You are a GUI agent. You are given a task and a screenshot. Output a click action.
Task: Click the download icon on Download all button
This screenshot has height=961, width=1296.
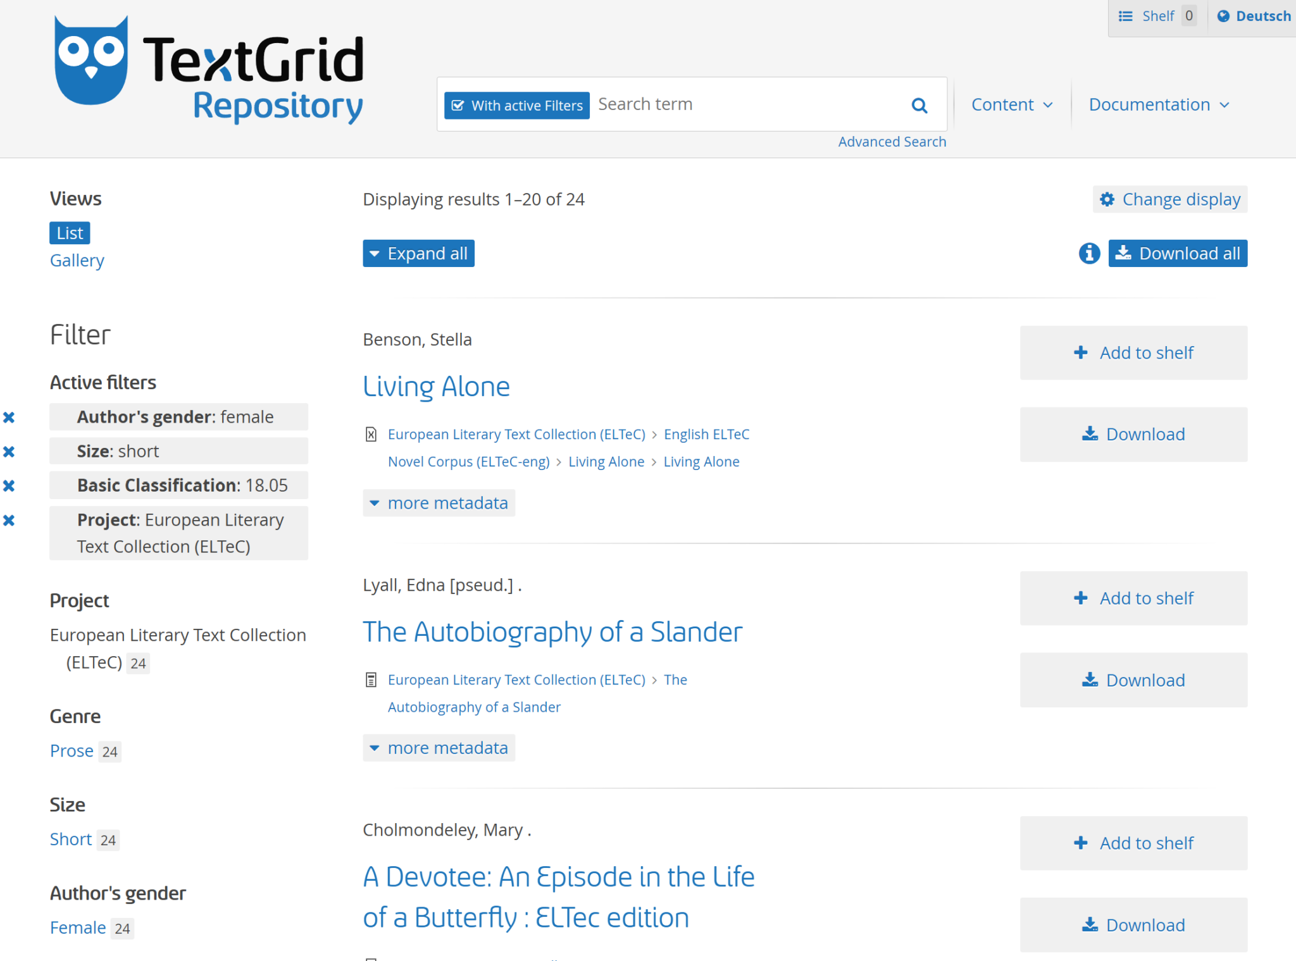click(1124, 253)
